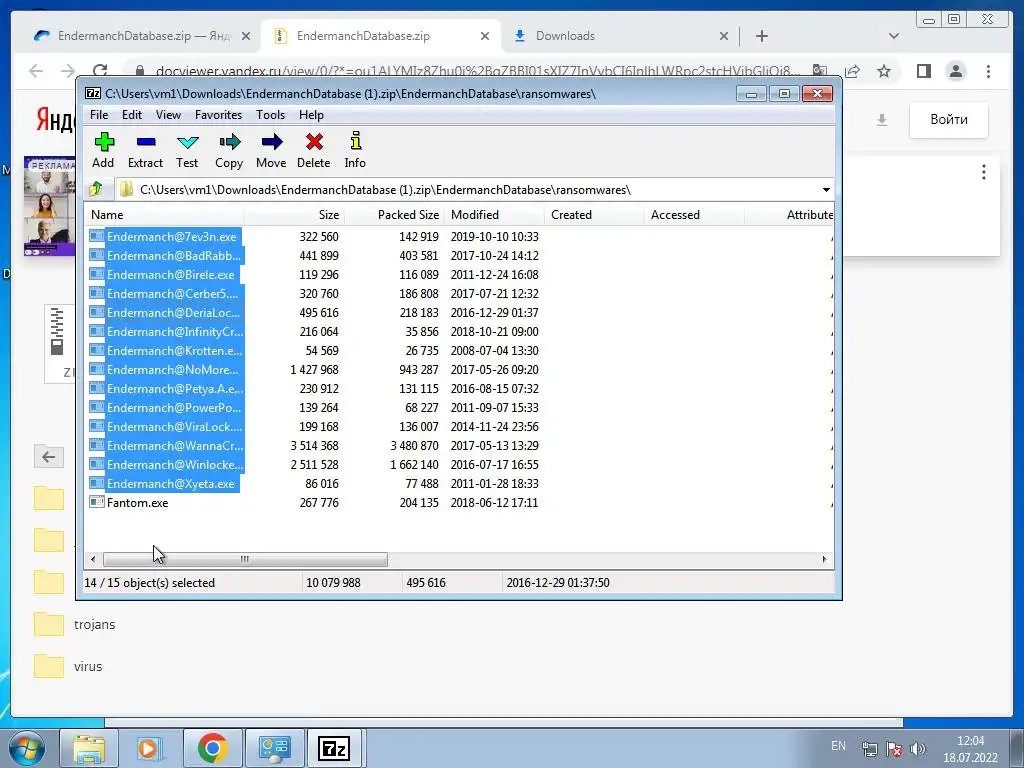1024x768 pixels.
Task: Click the volume icon in system tray
Action: (x=918, y=749)
